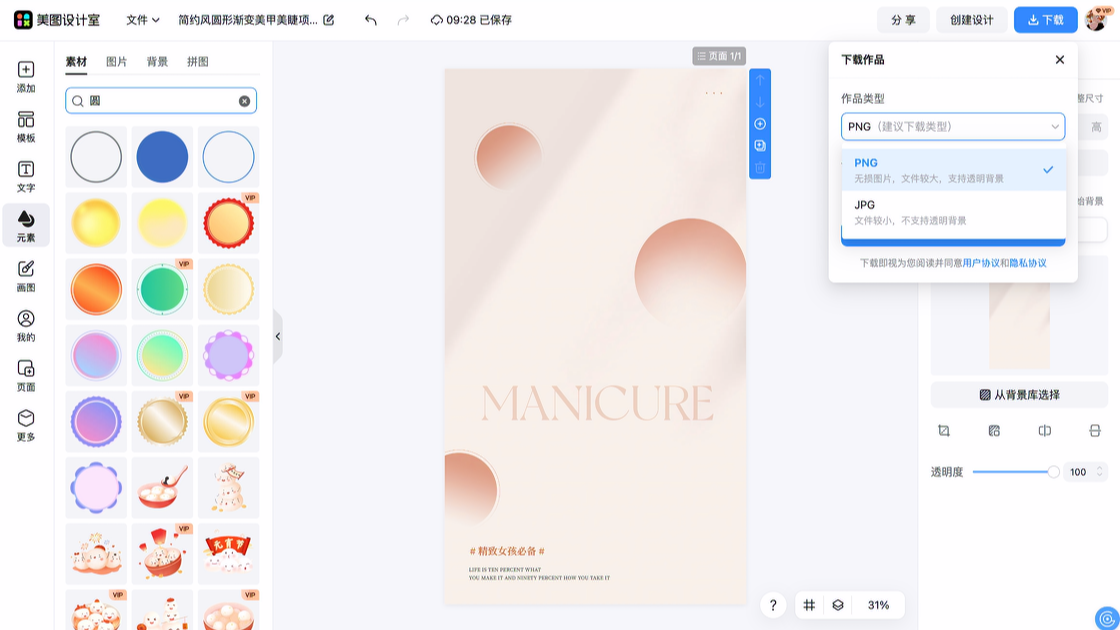Viewport: 1120px width, 630px height.
Task: Open the 模板 templates panel
Action: [x=26, y=127]
